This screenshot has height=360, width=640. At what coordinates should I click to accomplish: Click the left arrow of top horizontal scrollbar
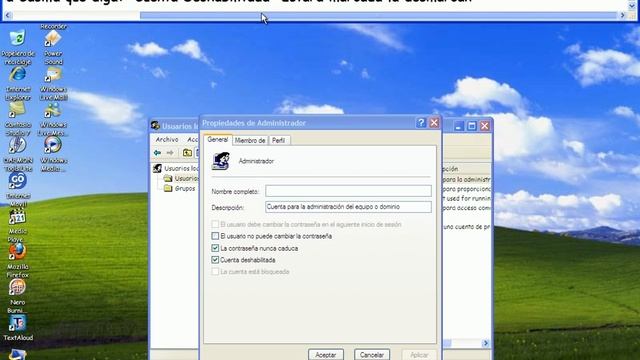pyautogui.click(x=7, y=16)
